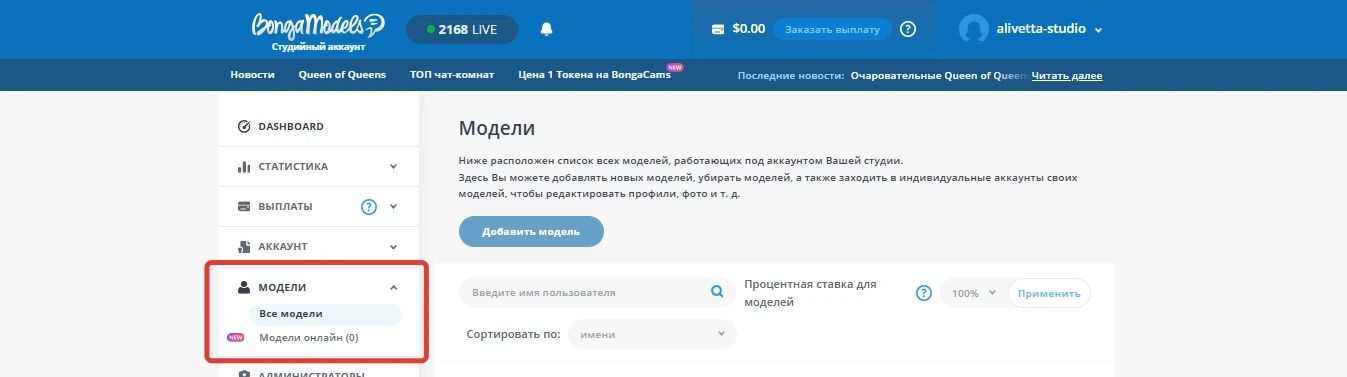Click the Добавить модель button
This screenshot has width=1347, height=377.
click(x=531, y=231)
